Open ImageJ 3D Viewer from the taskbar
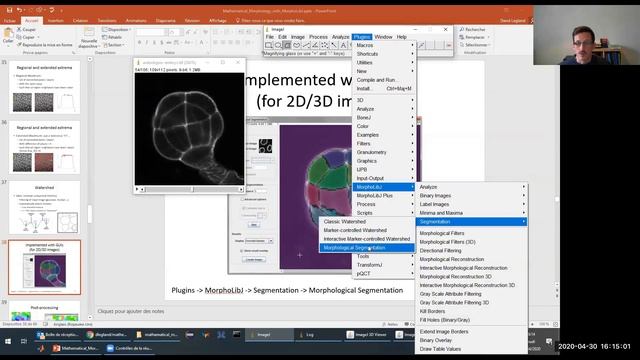 tap(367, 335)
